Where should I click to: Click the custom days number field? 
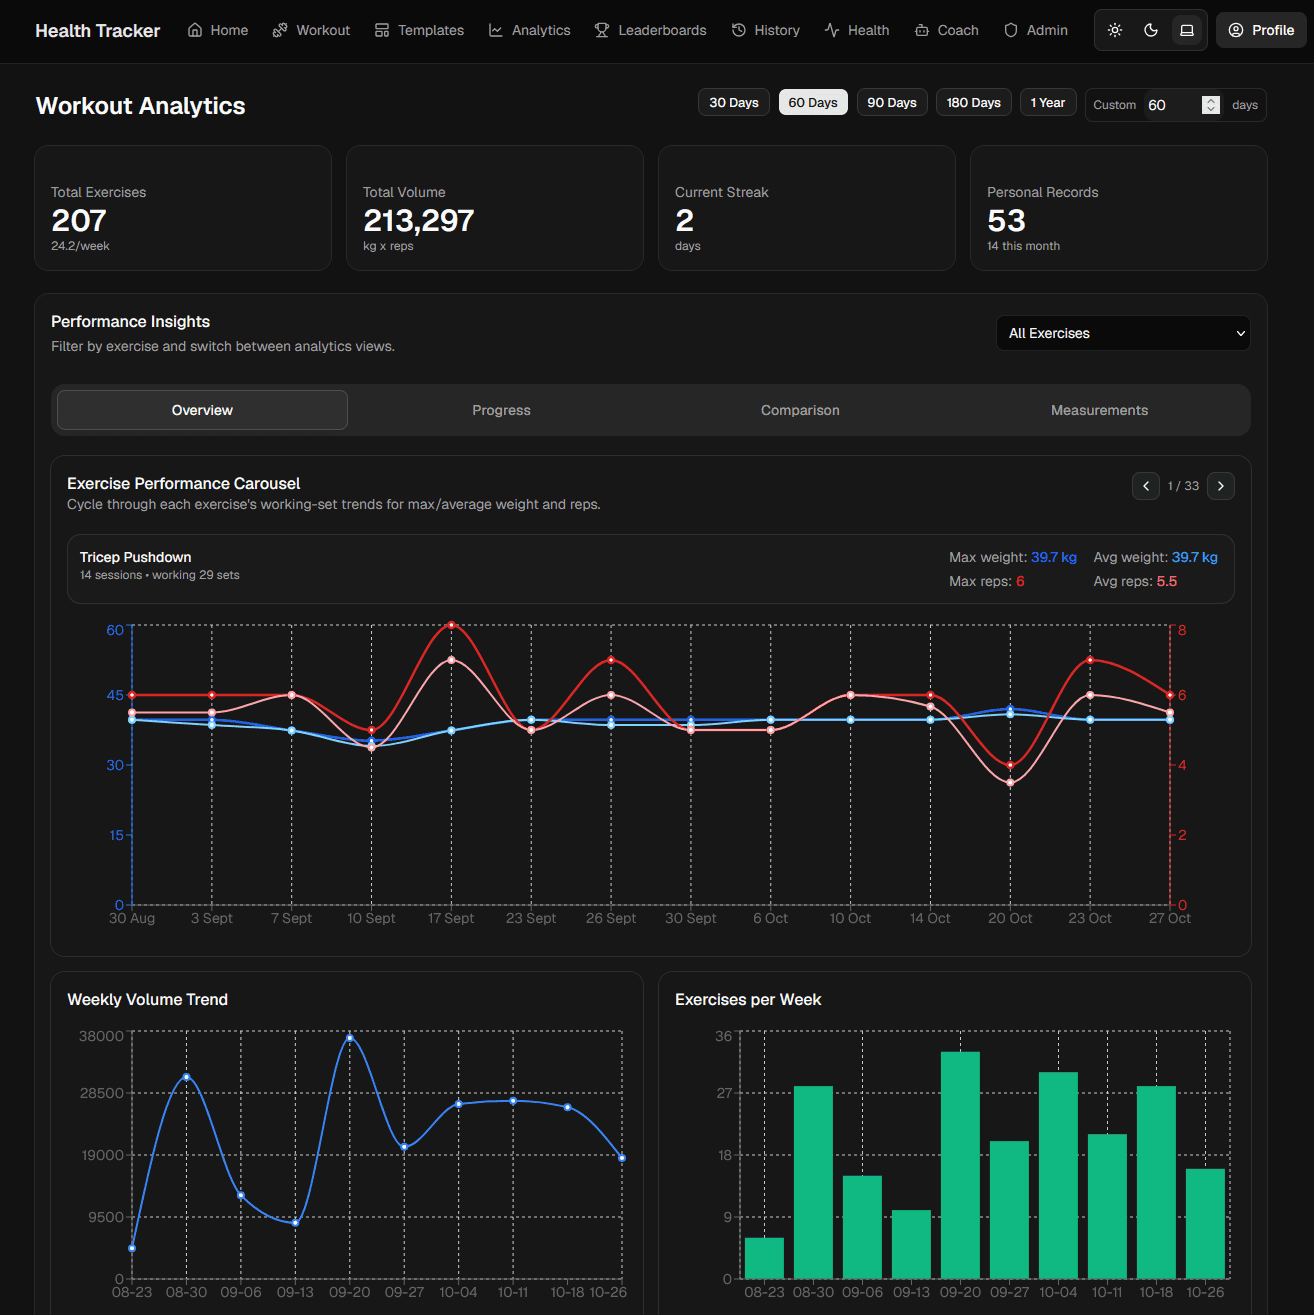[1183, 105]
